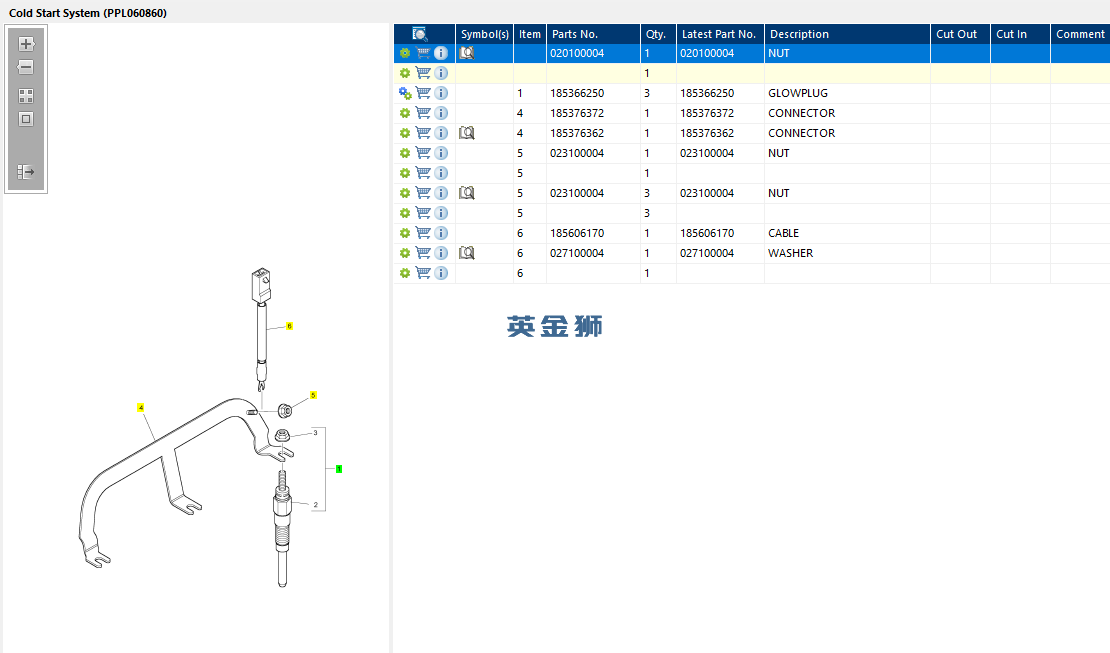Open the symbol icon for CONNECTOR 185376362
The image size is (1110, 653).
coord(467,132)
